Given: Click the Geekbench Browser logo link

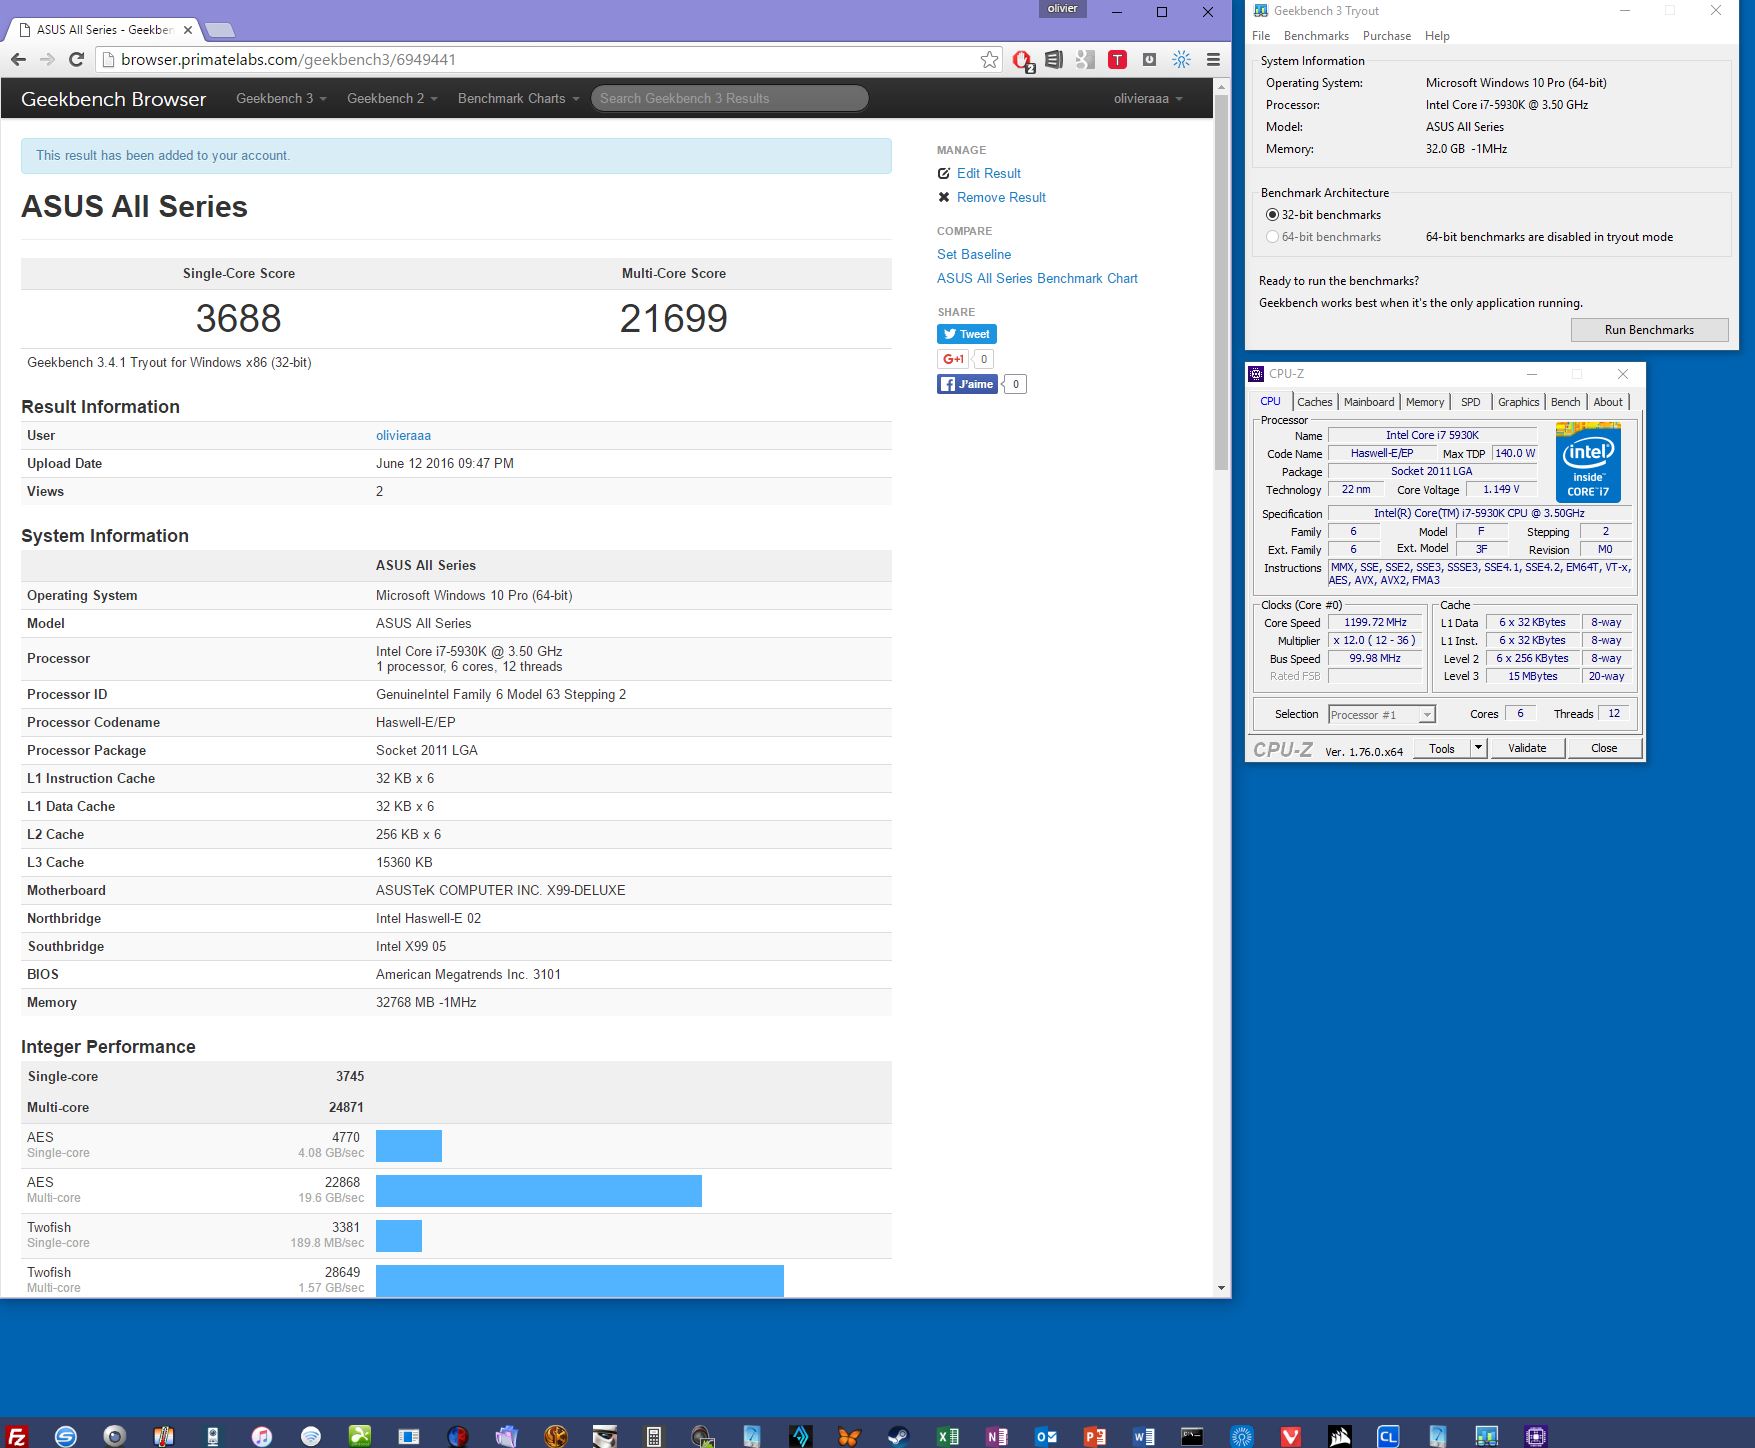Looking at the screenshot, I should pos(113,99).
